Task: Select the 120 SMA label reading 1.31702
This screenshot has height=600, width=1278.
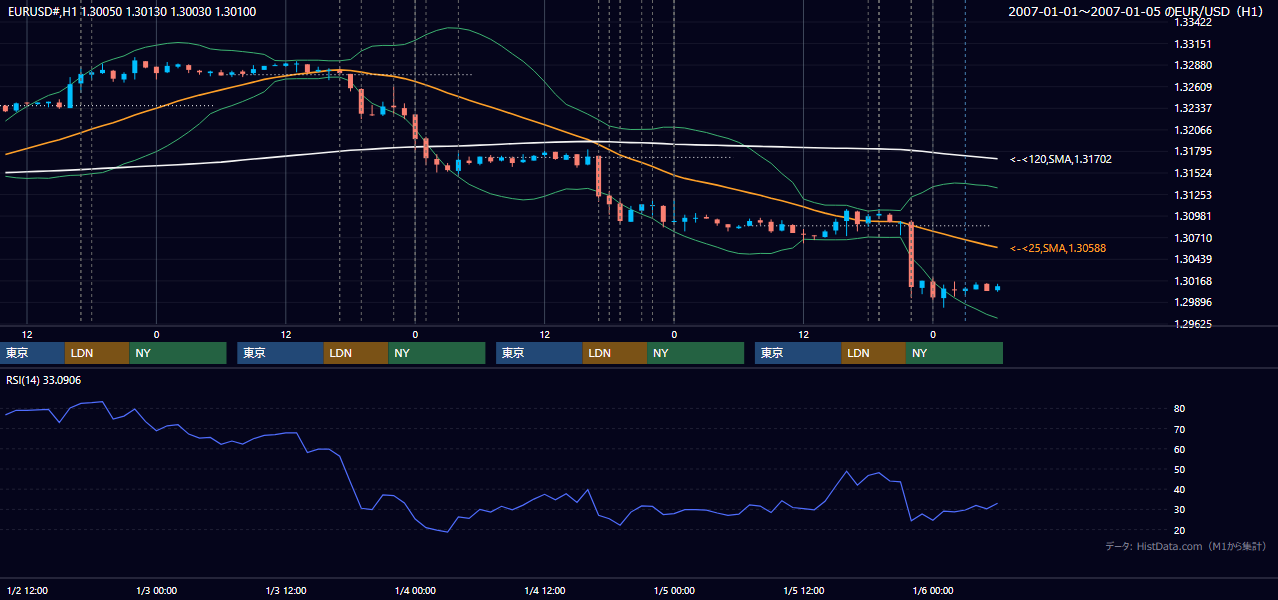Action: (x=1061, y=159)
